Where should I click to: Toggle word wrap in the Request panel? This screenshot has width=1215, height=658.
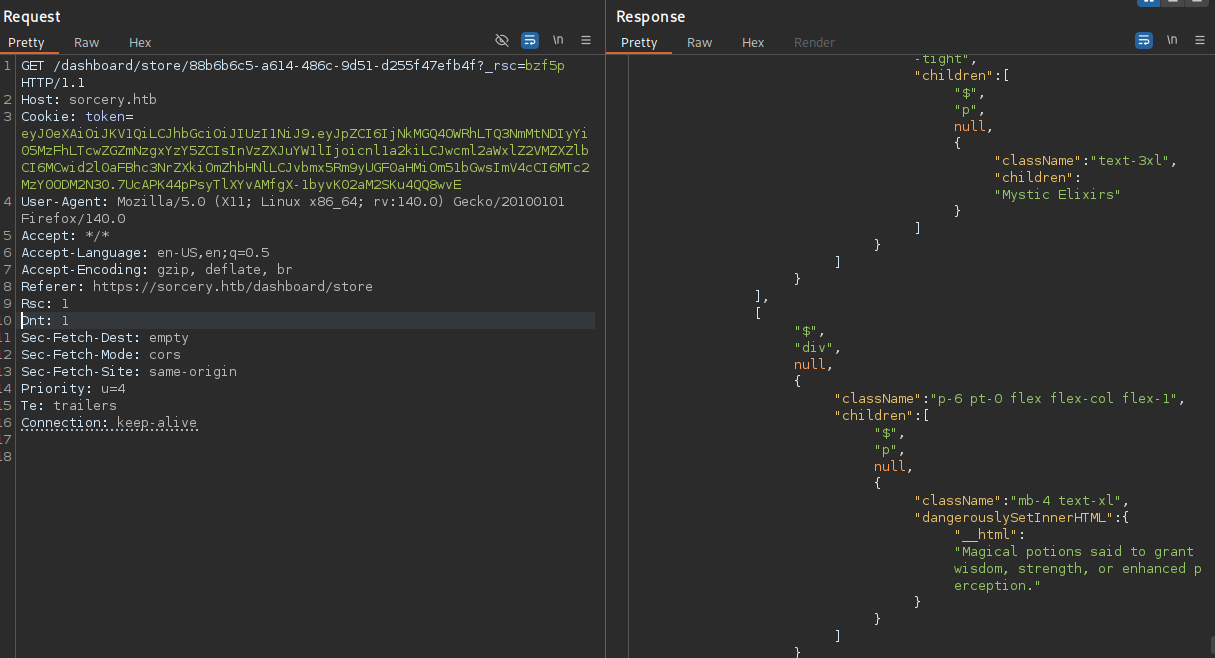point(530,41)
